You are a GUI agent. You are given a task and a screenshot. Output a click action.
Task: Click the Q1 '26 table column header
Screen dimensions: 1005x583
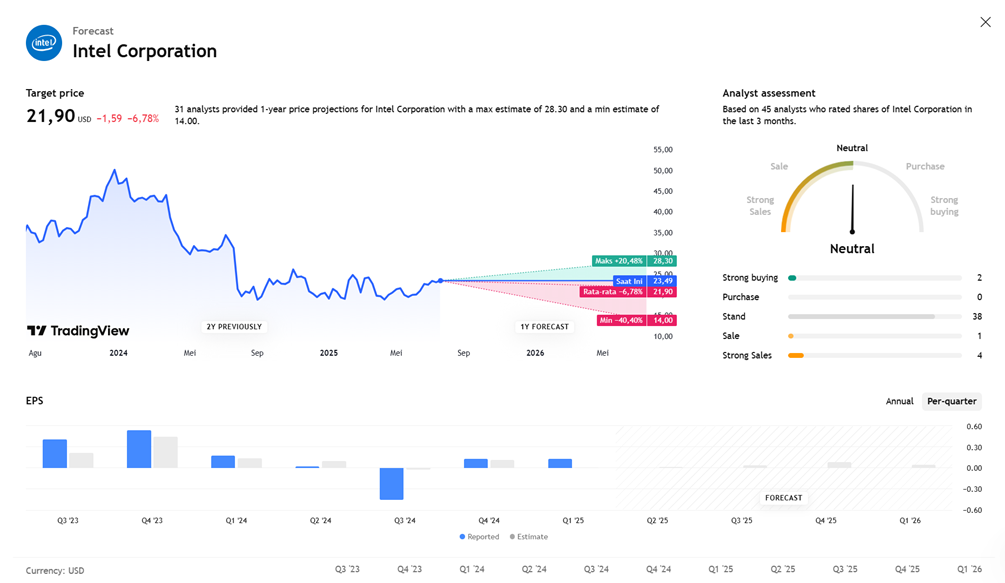(969, 569)
